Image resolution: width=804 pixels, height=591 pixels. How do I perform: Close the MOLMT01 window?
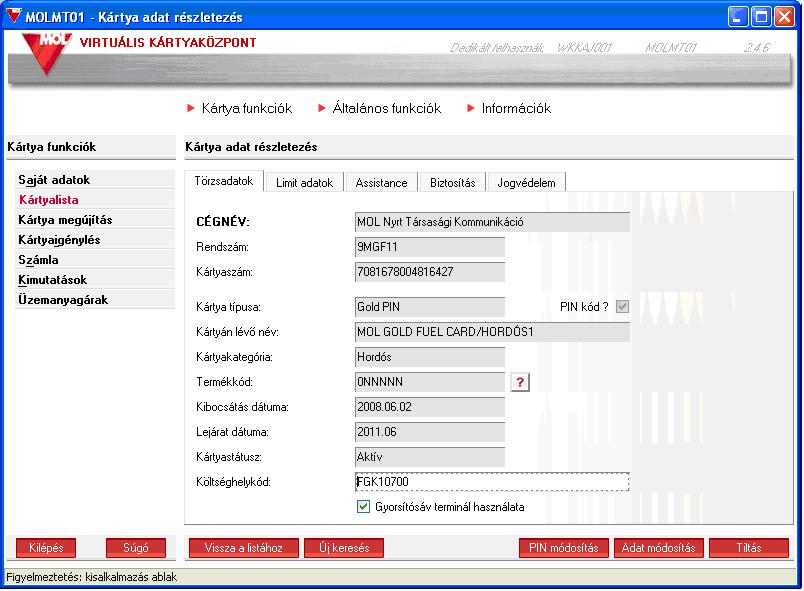(785, 16)
